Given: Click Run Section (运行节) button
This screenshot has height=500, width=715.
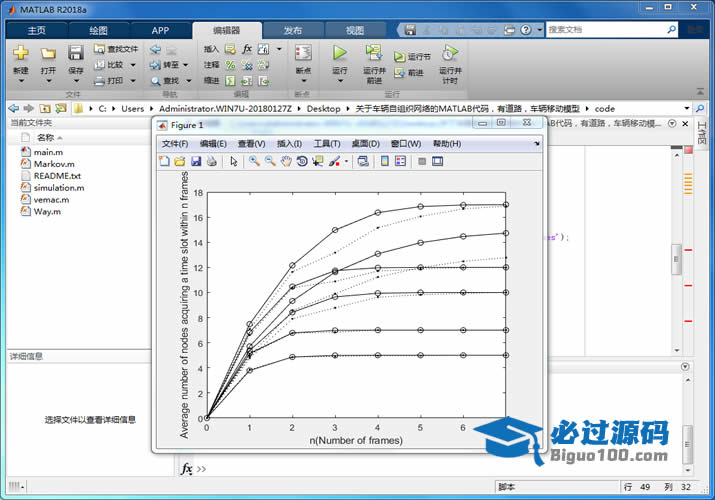Looking at the screenshot, I should [412, 57].
